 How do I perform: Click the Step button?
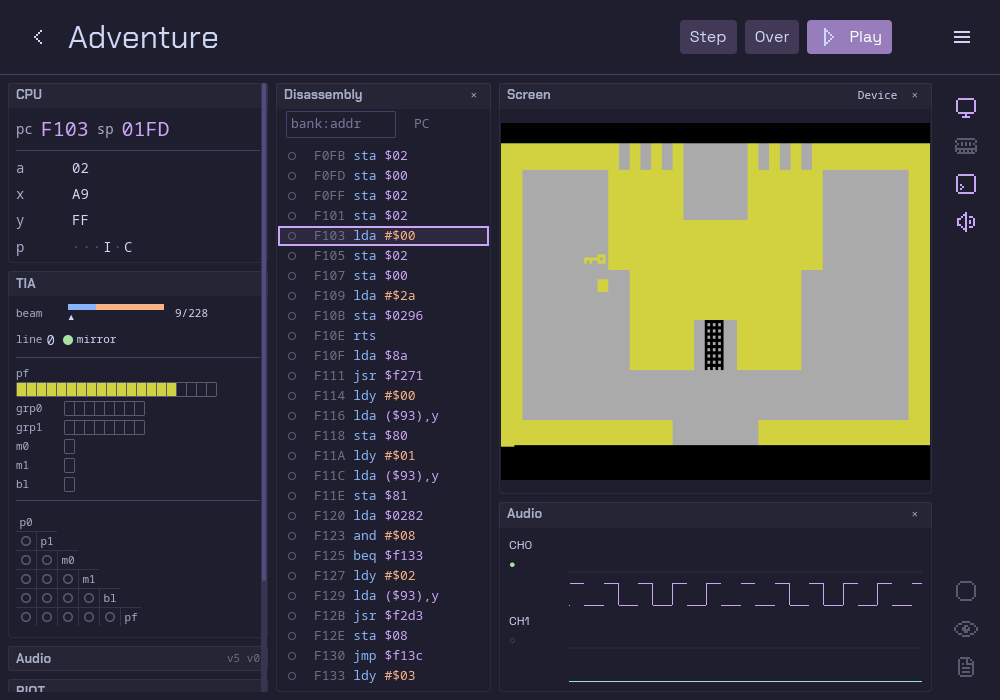(x=708, y=37)
